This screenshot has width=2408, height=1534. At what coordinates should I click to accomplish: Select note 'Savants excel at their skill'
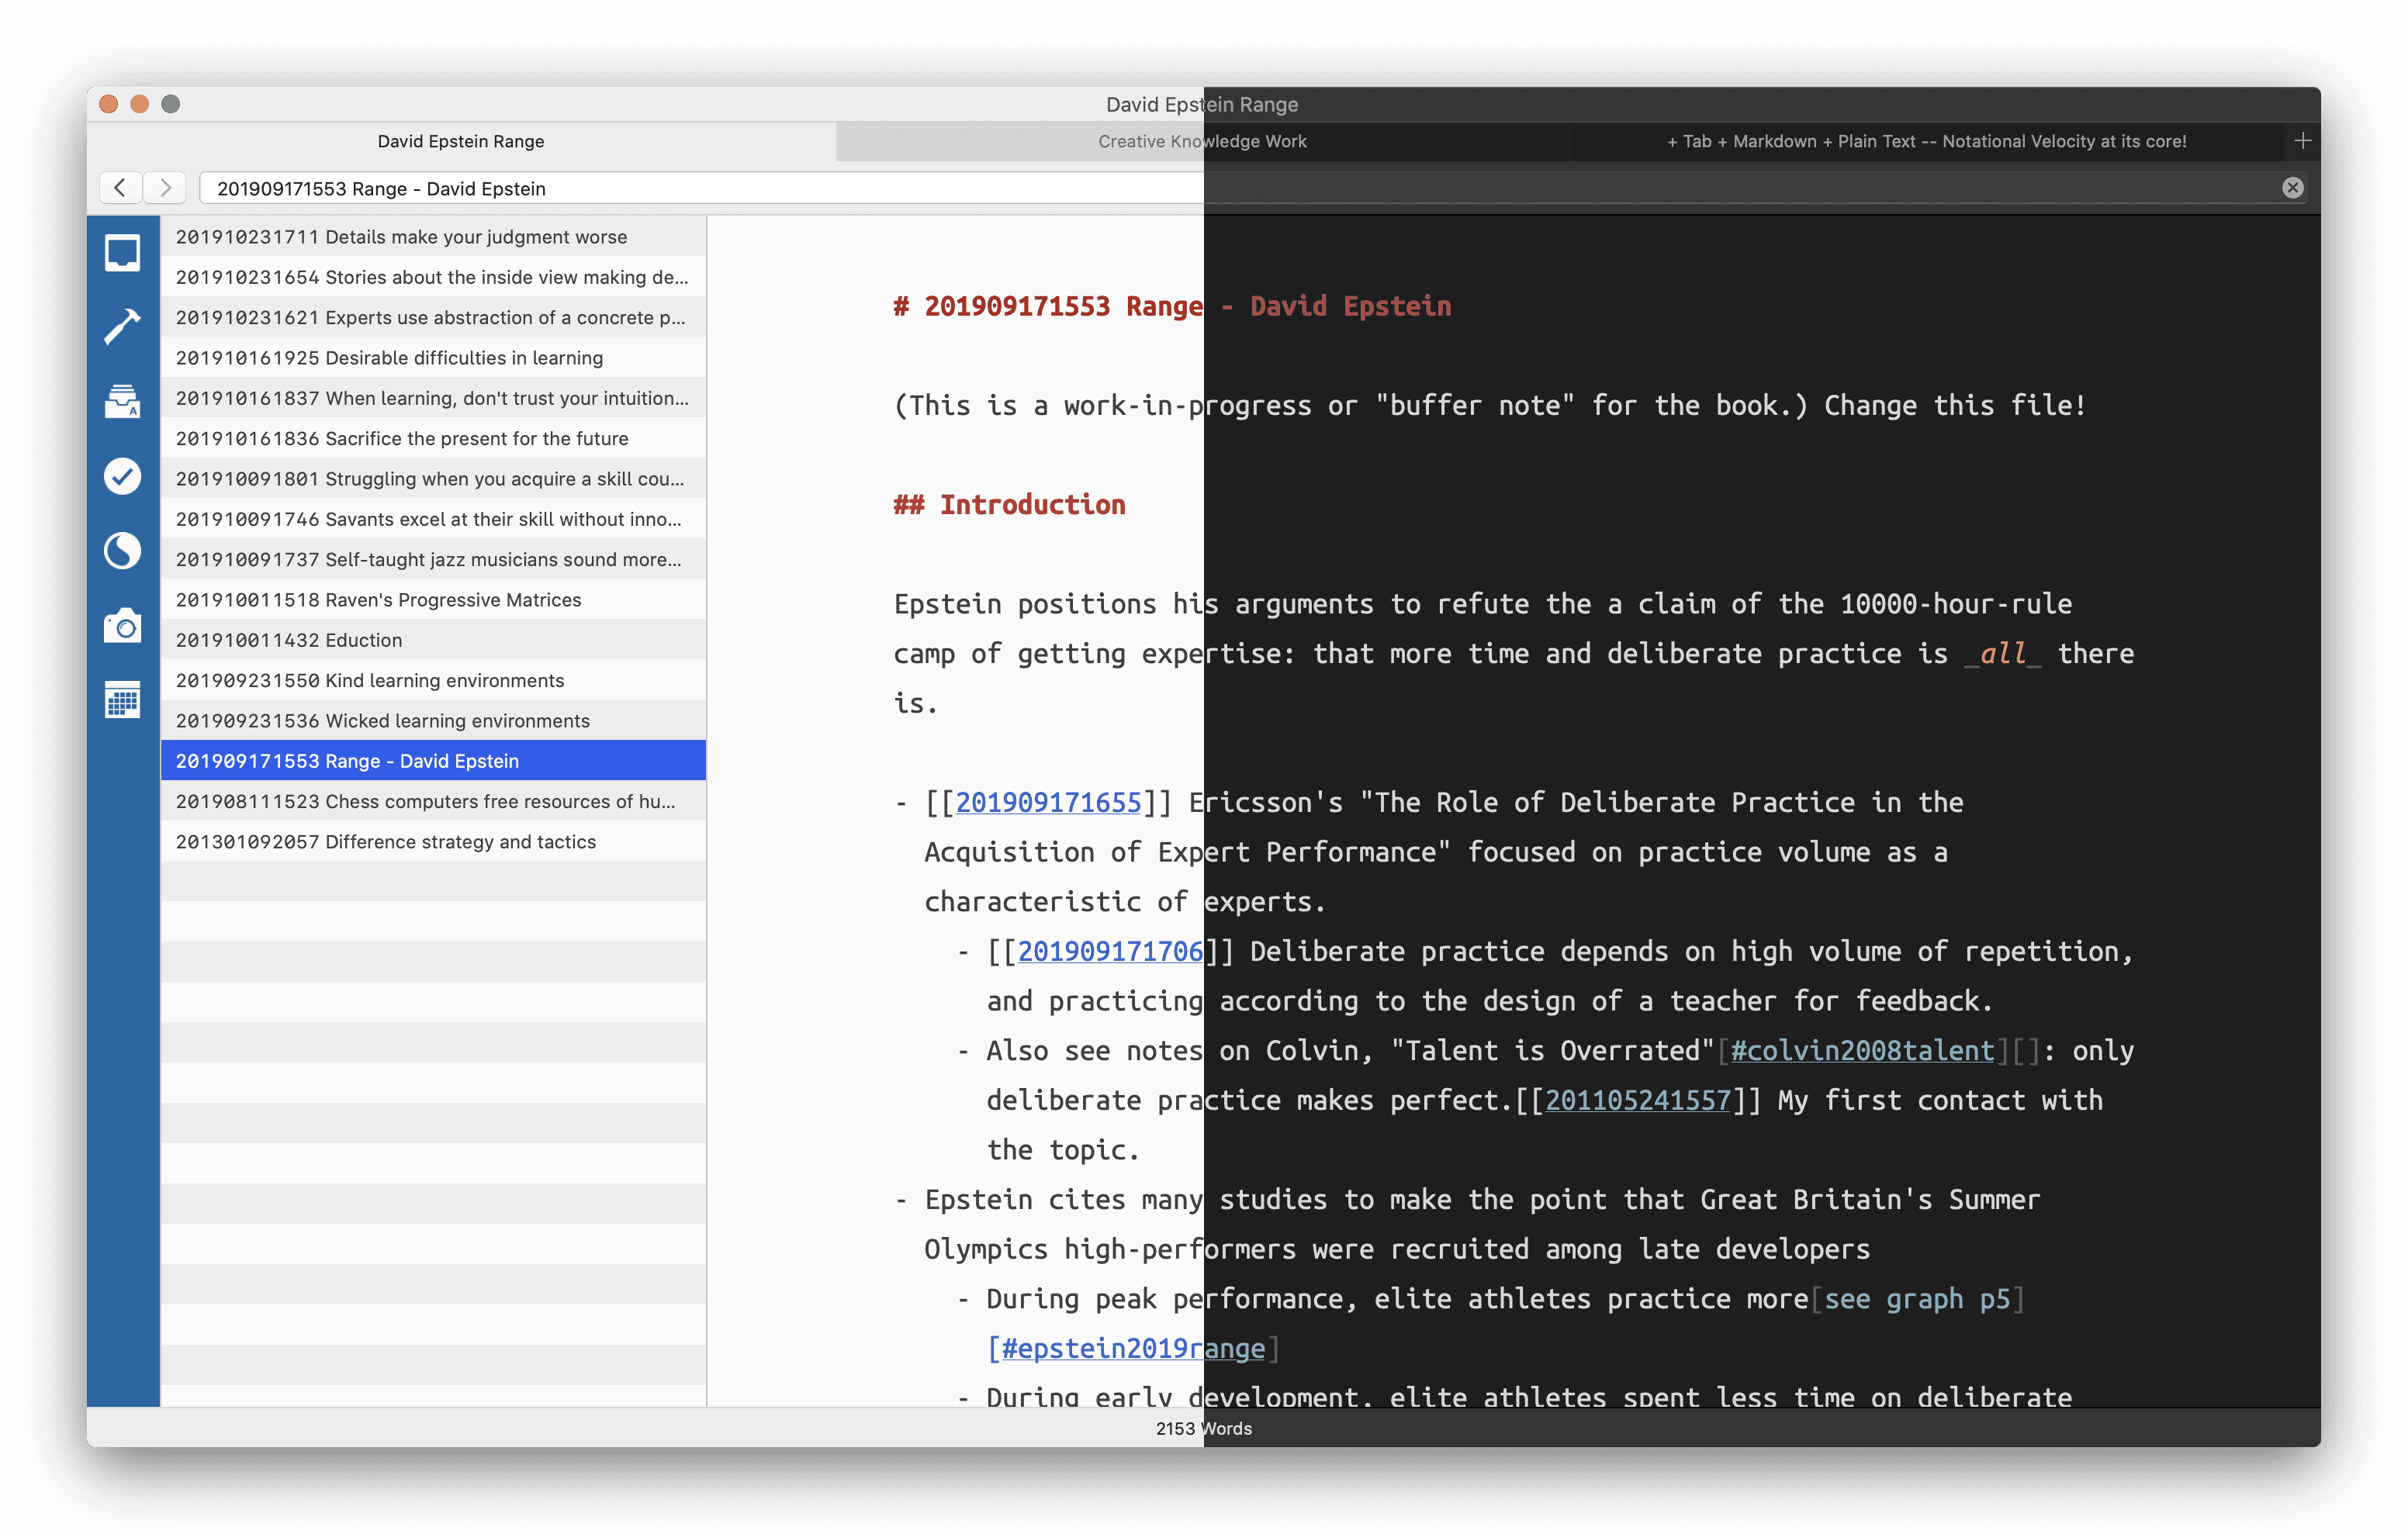tap(433, 519)
